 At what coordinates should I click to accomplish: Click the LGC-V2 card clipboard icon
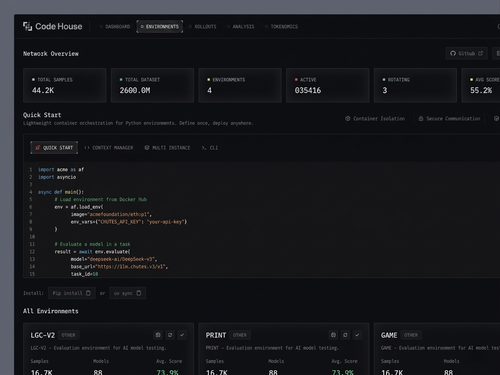(158, 335)
